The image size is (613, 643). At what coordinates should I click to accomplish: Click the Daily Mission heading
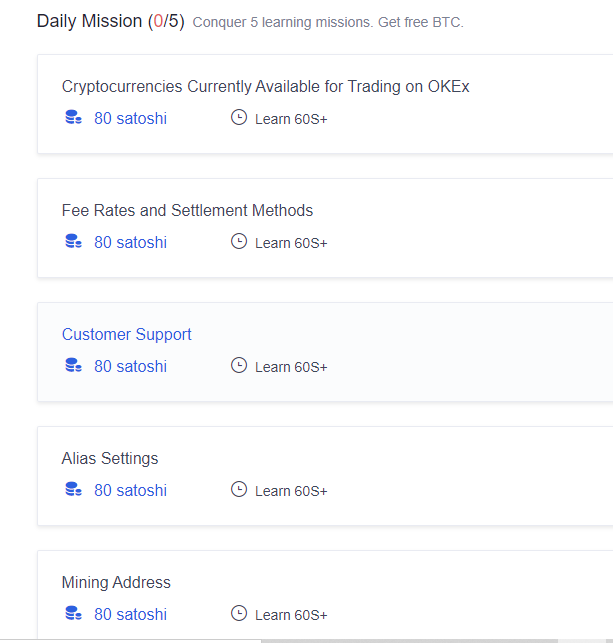[111, 21]
